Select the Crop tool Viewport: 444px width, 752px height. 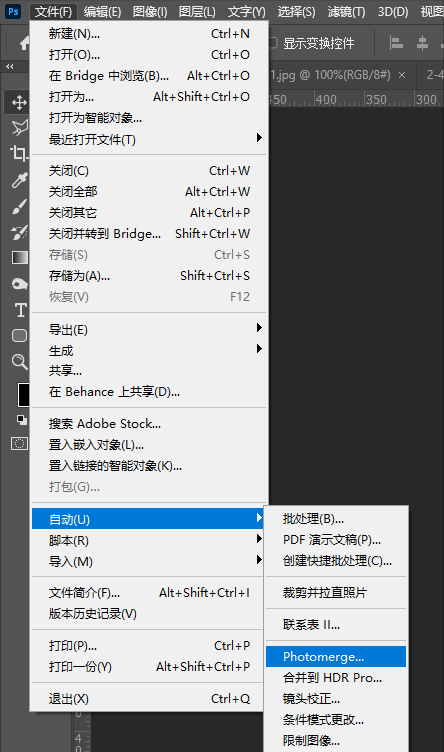click(x=19, y=153)
